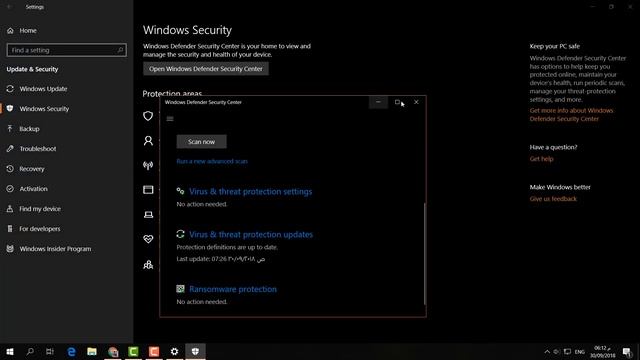
Task: Click the Virus & threat protection shield icon
Action: [x=148, y=116]
